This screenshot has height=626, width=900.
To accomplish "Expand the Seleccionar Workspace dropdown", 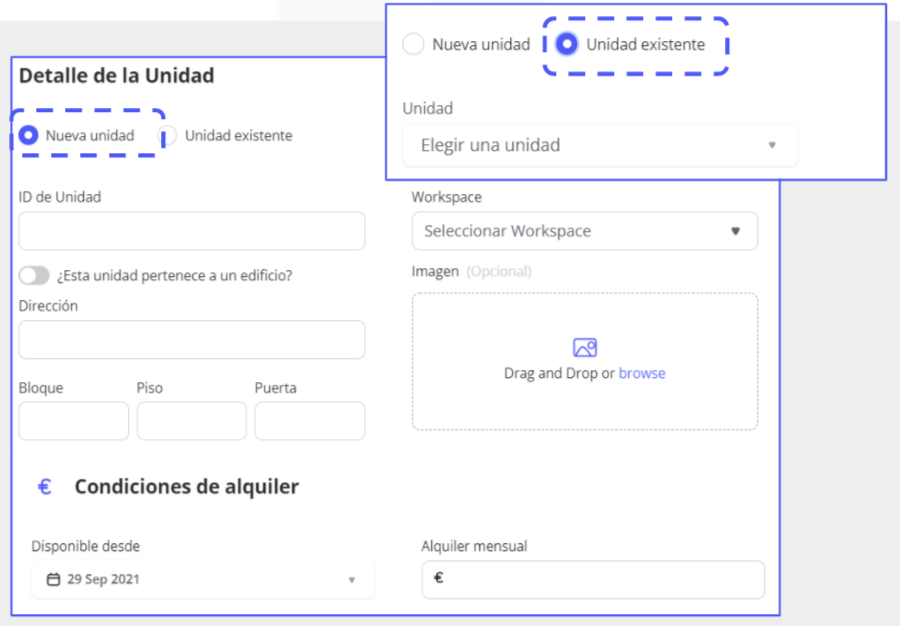I will [584, 231].
